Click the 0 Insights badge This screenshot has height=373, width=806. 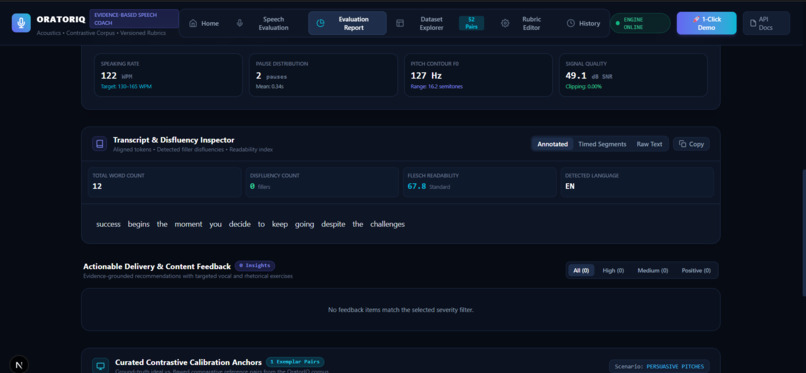tap(255, 266)
